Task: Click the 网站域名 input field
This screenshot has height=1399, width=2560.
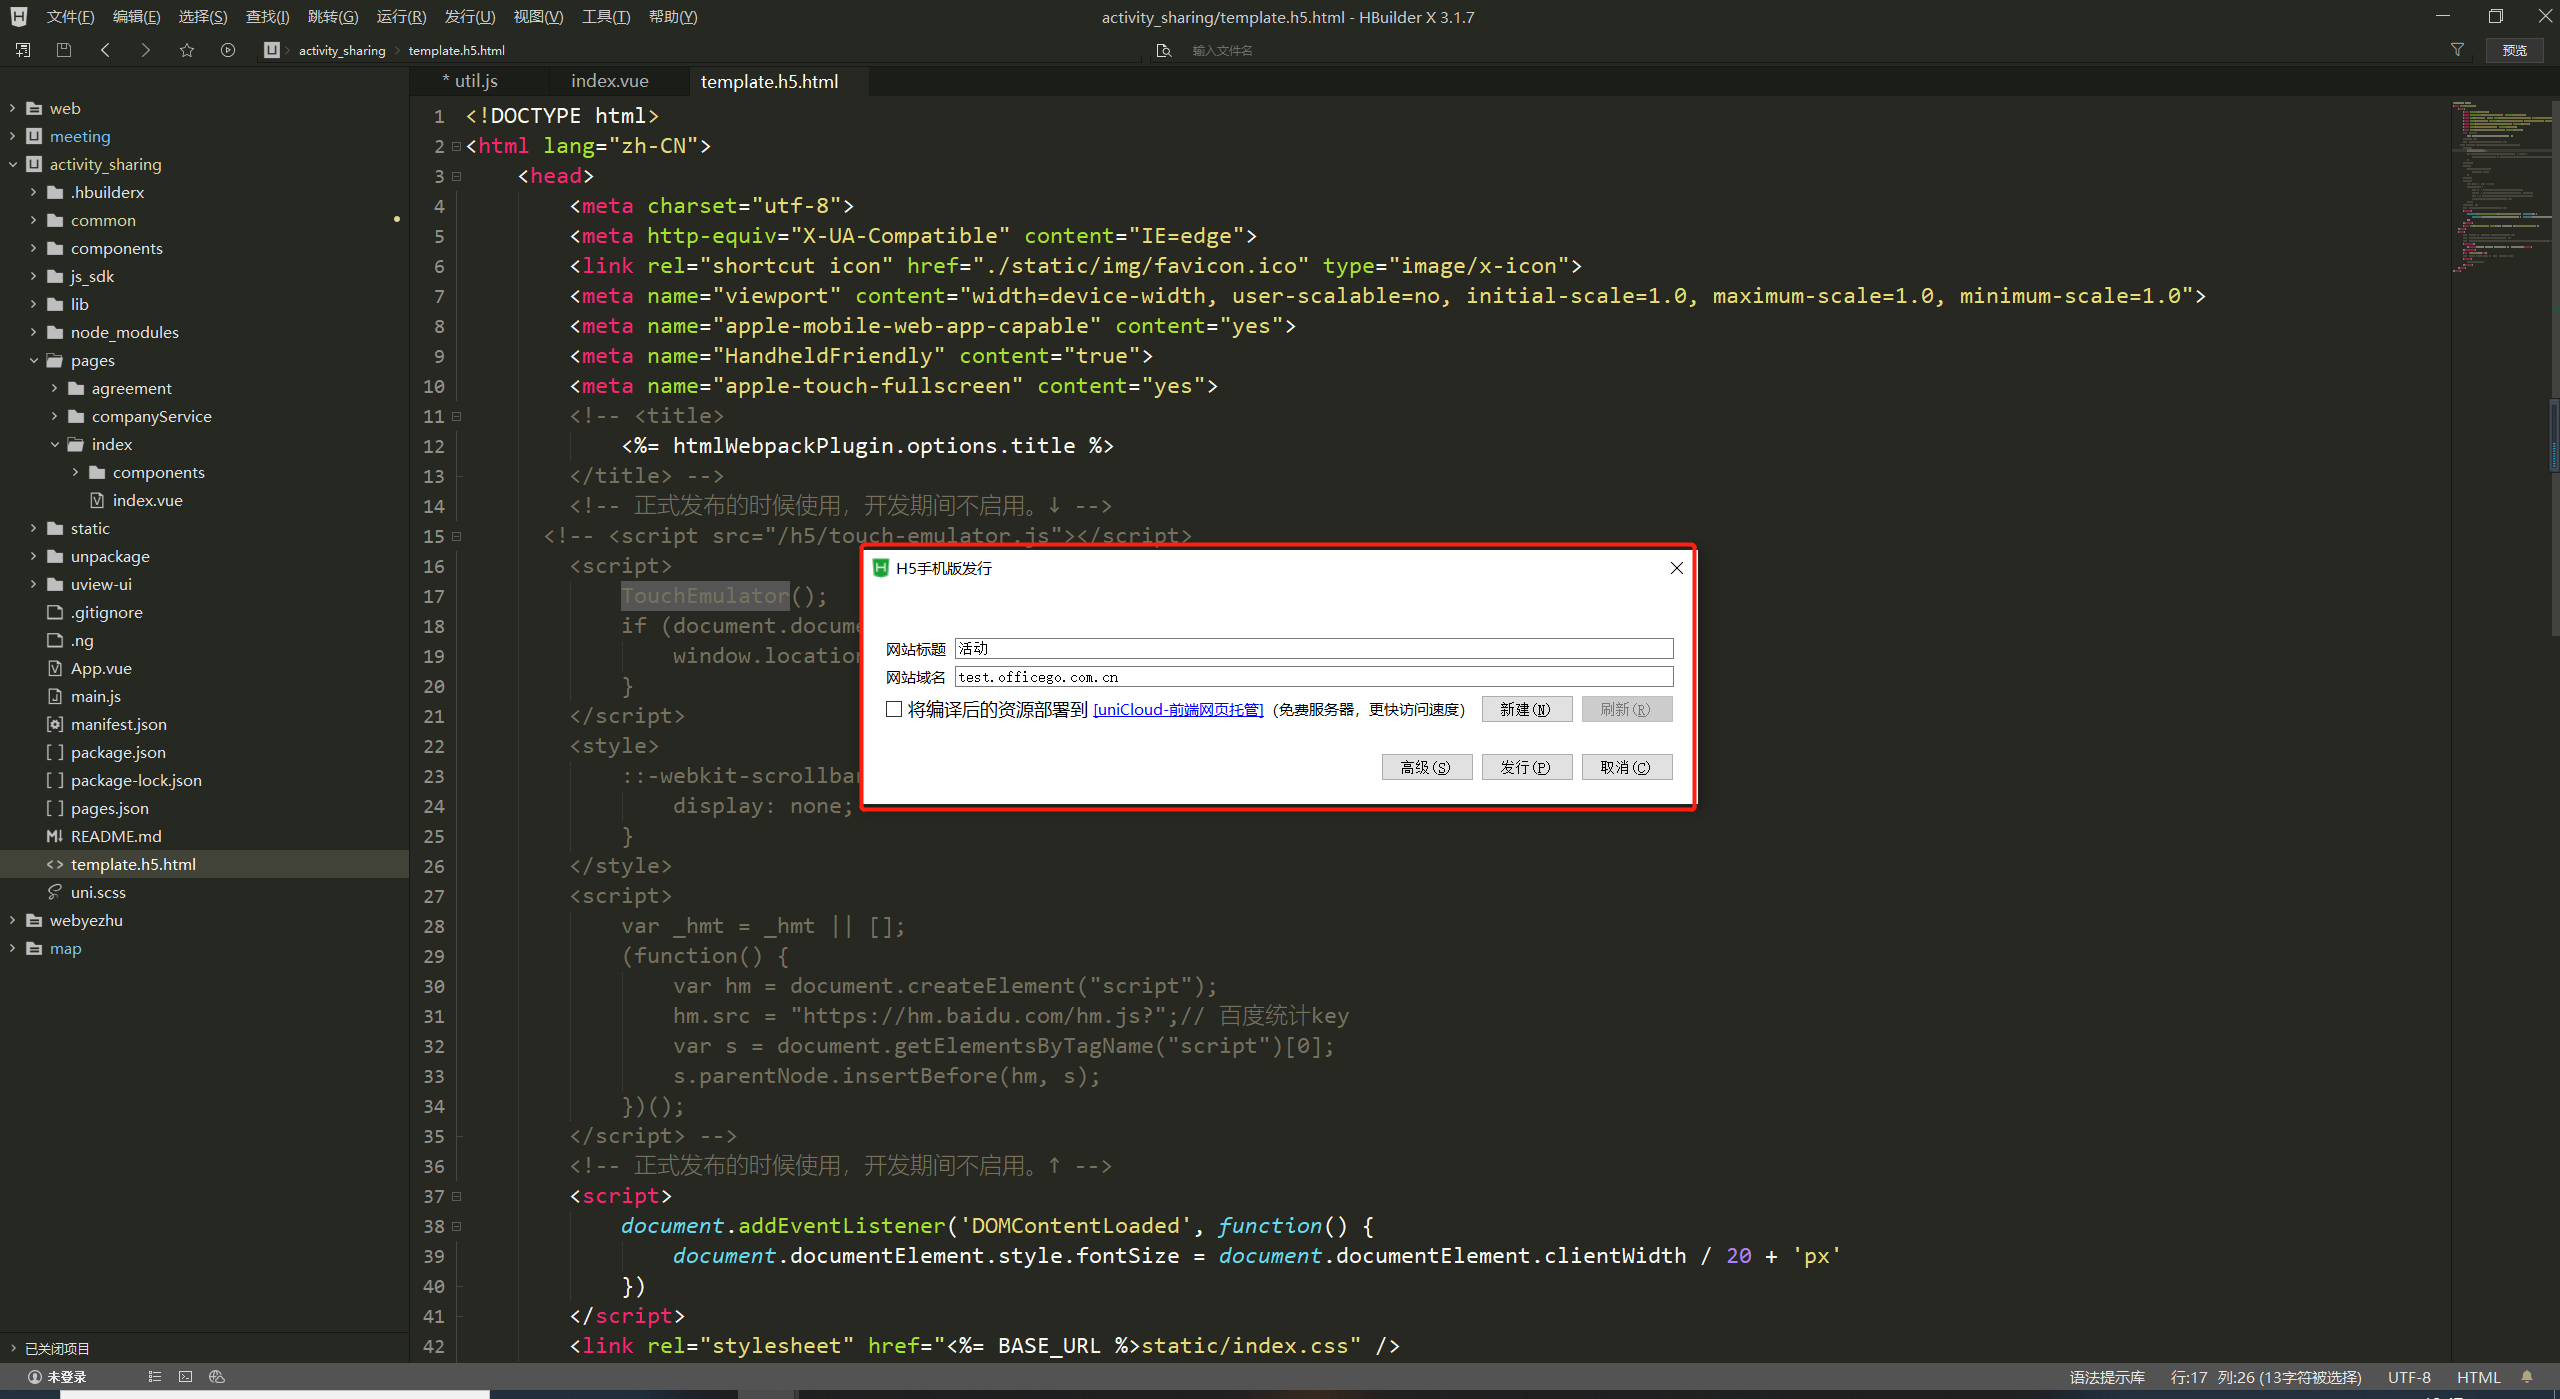Action: tap(1313, 677)
